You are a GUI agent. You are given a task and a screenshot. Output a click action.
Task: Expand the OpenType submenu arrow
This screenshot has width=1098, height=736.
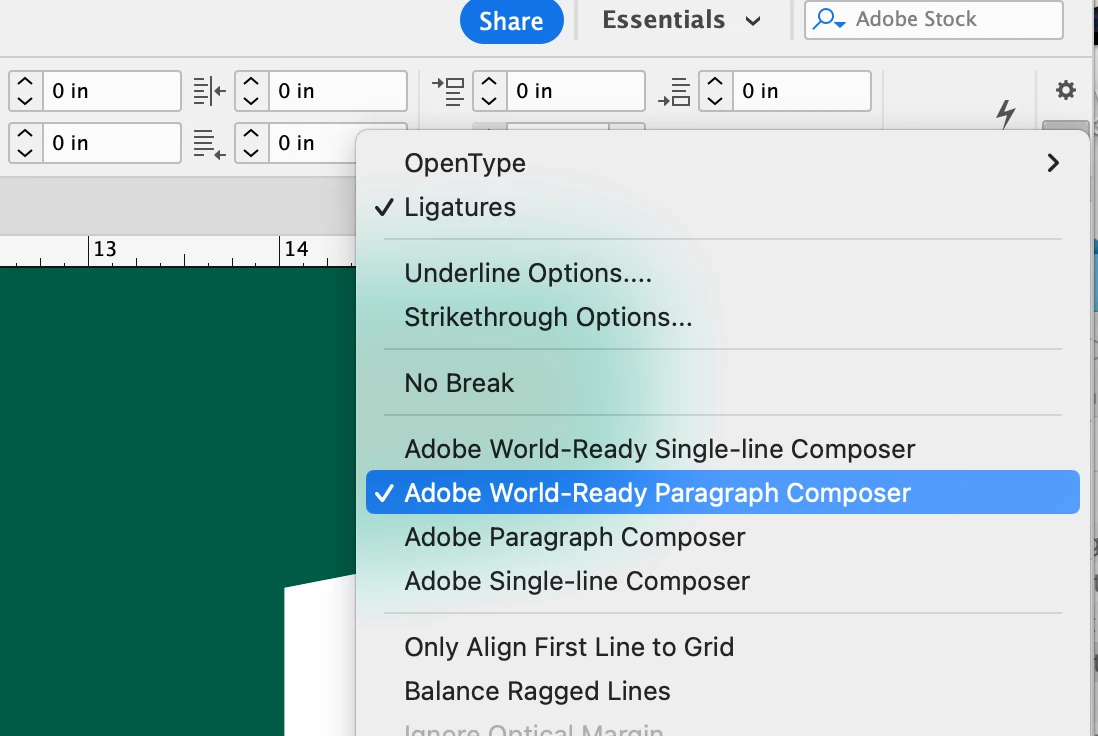1052,163
